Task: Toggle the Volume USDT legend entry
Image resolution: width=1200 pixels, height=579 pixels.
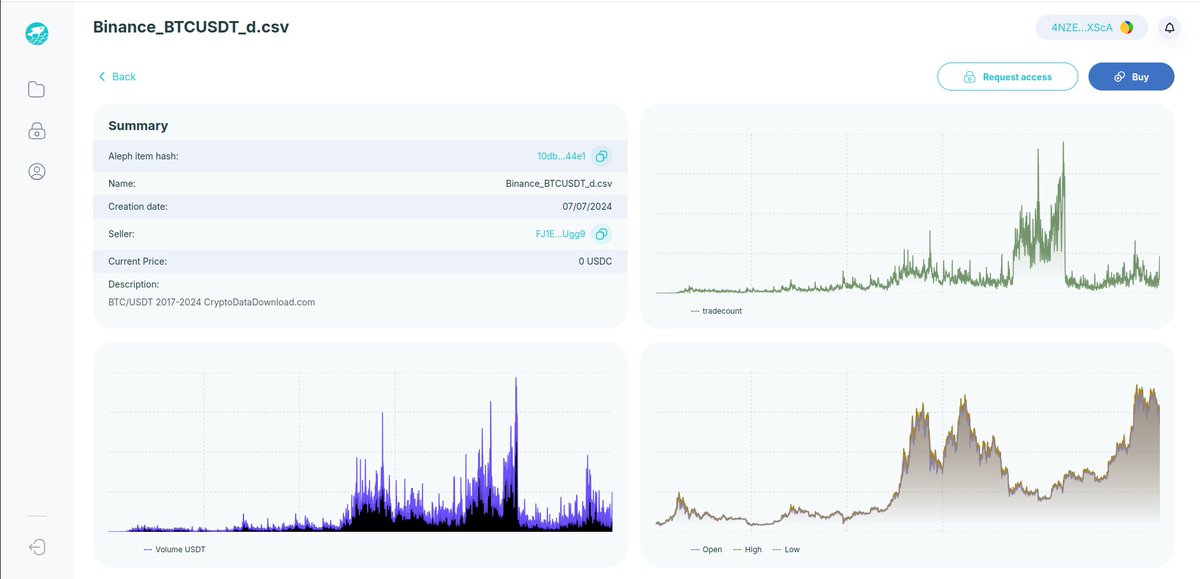Action: (175, 548)
